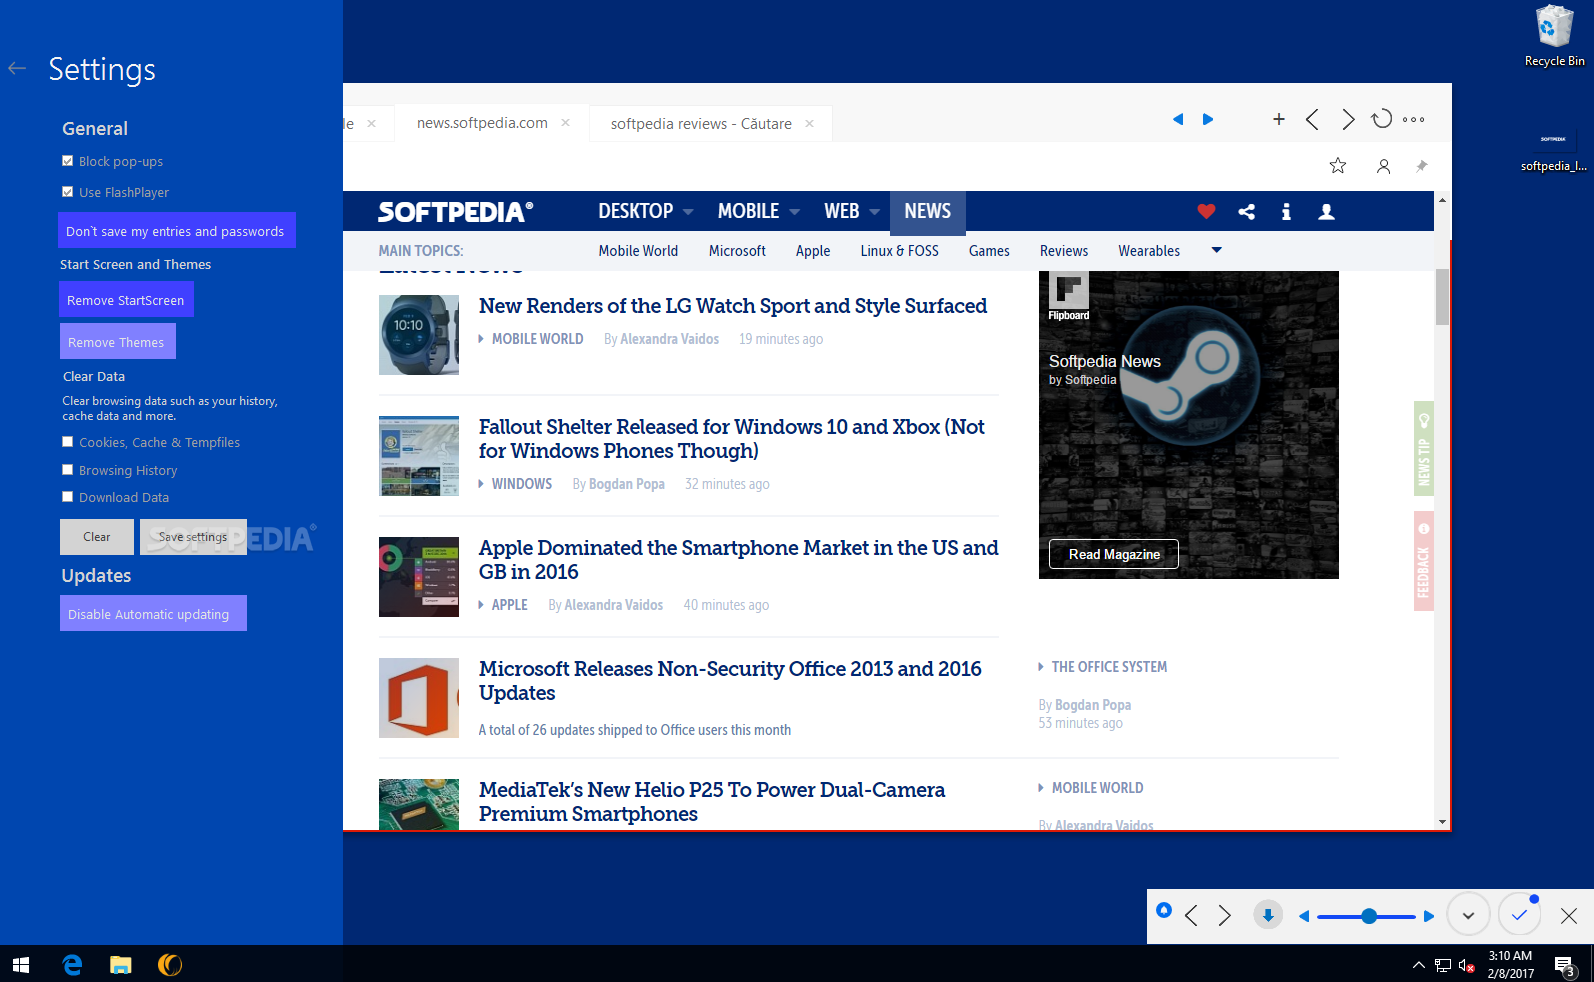Click the checkmark button in bottom bar
The width and height of the screenshot is (1594, 982).
click(x=1519, y=915)
